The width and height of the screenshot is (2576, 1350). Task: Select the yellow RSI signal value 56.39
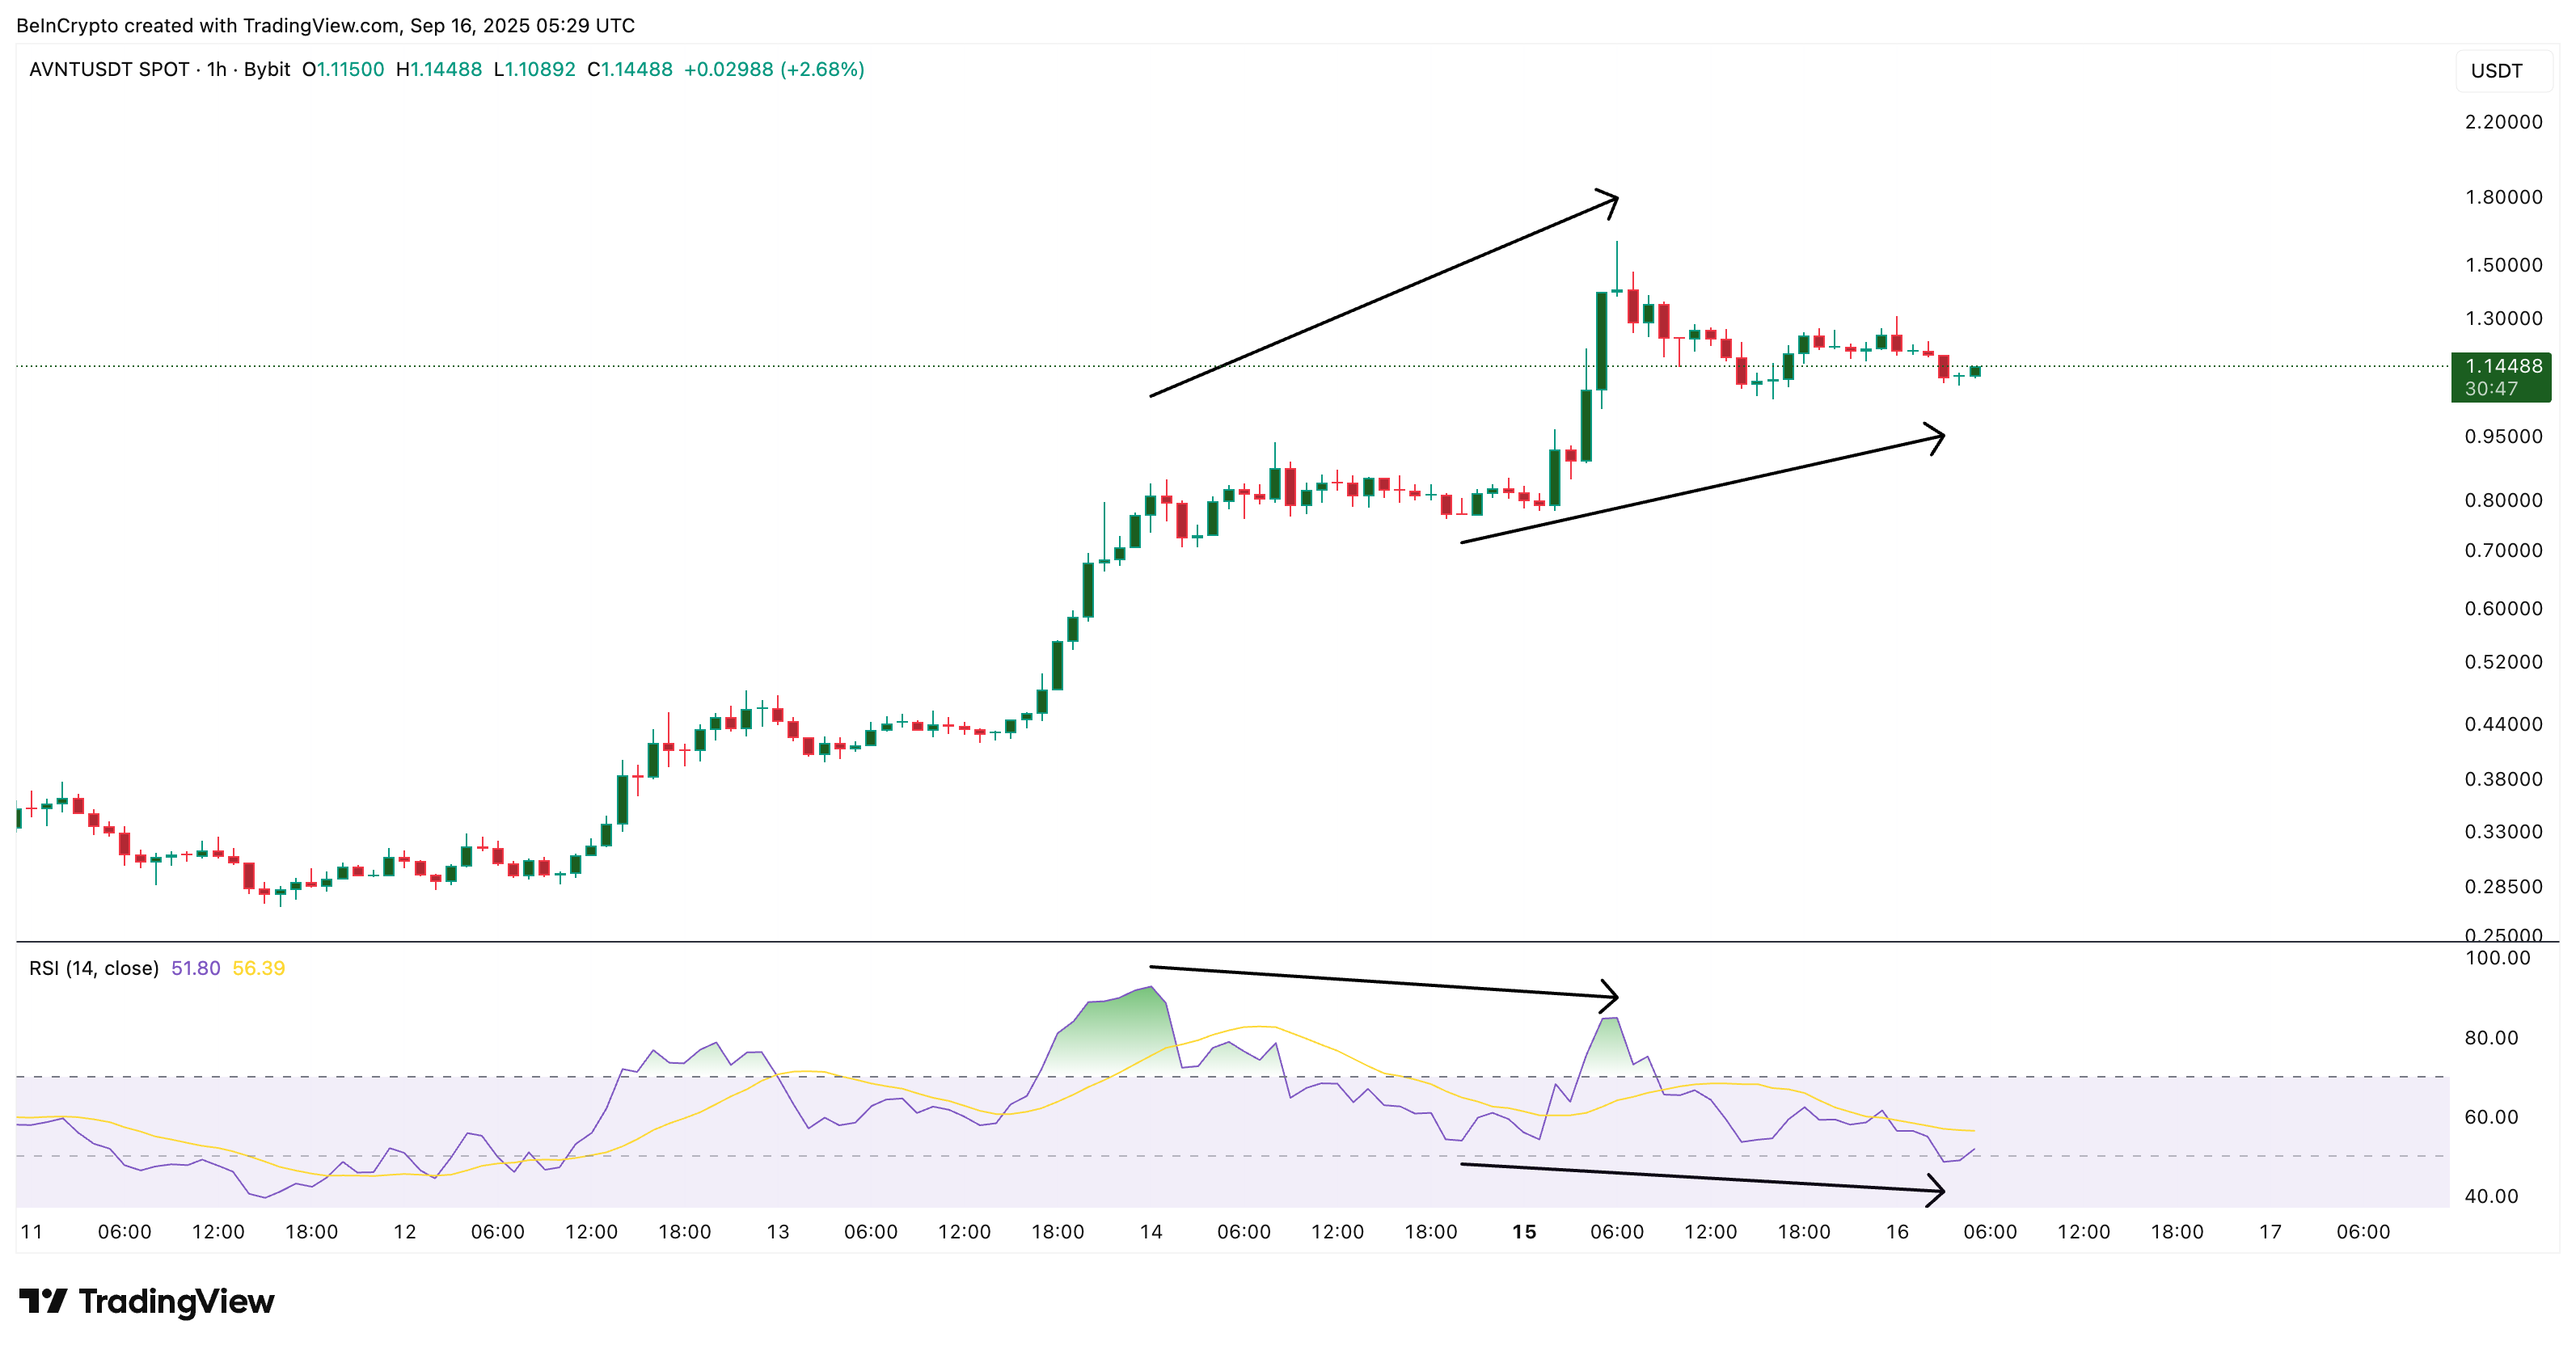258,968
